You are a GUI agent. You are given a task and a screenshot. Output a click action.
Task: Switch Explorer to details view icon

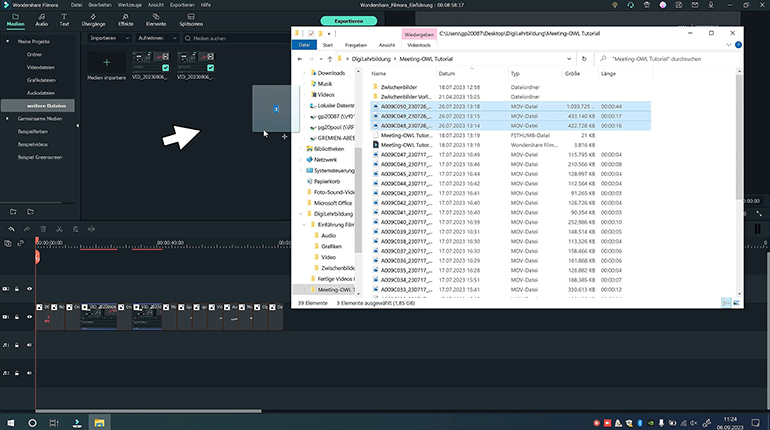(726, 303)
